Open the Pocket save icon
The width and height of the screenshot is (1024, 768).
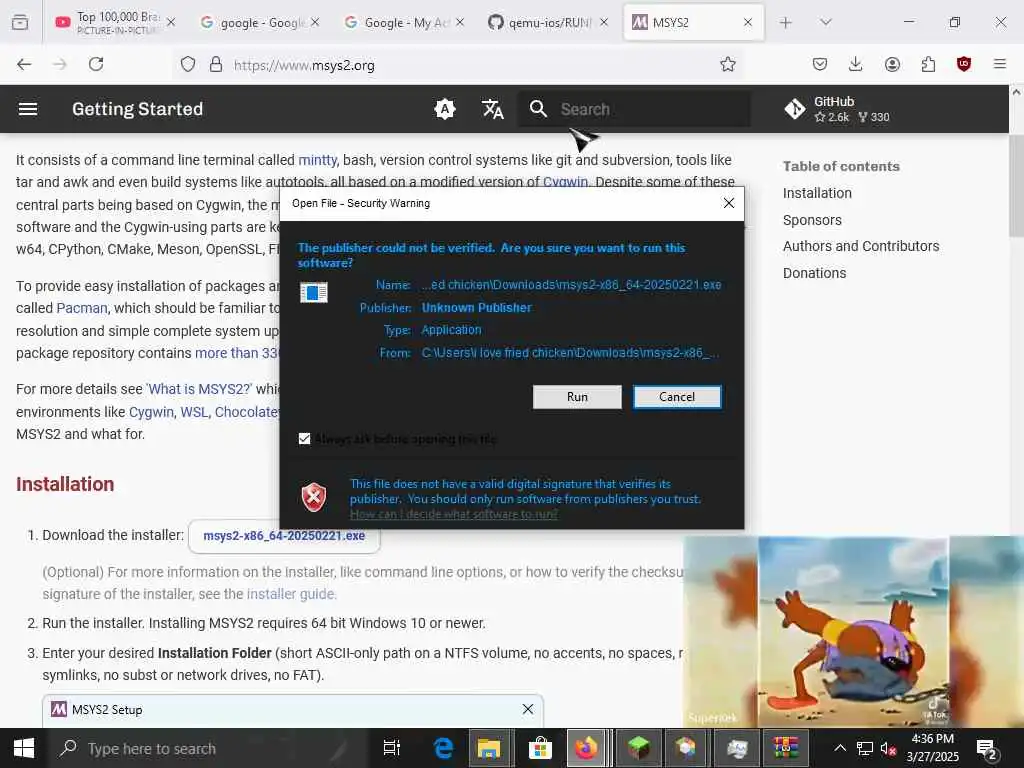pyautogui.click(x=820, y=65)
